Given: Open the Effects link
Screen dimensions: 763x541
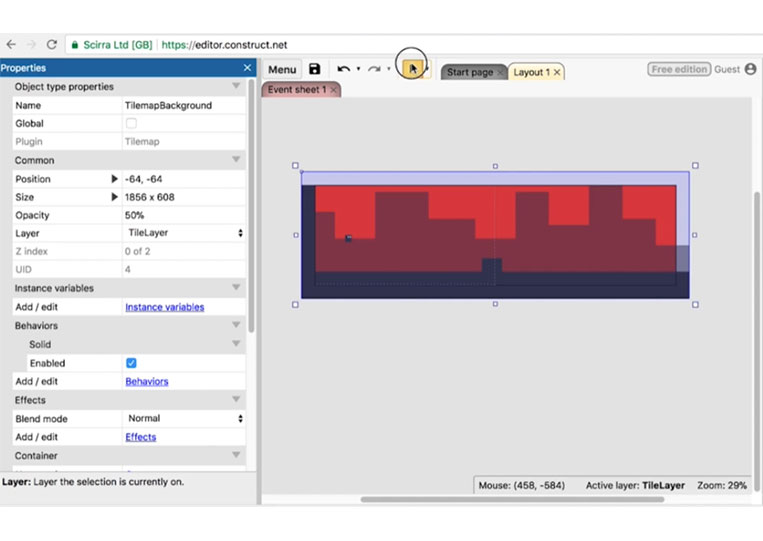Looking at the screenshot, I should [141, 437].
